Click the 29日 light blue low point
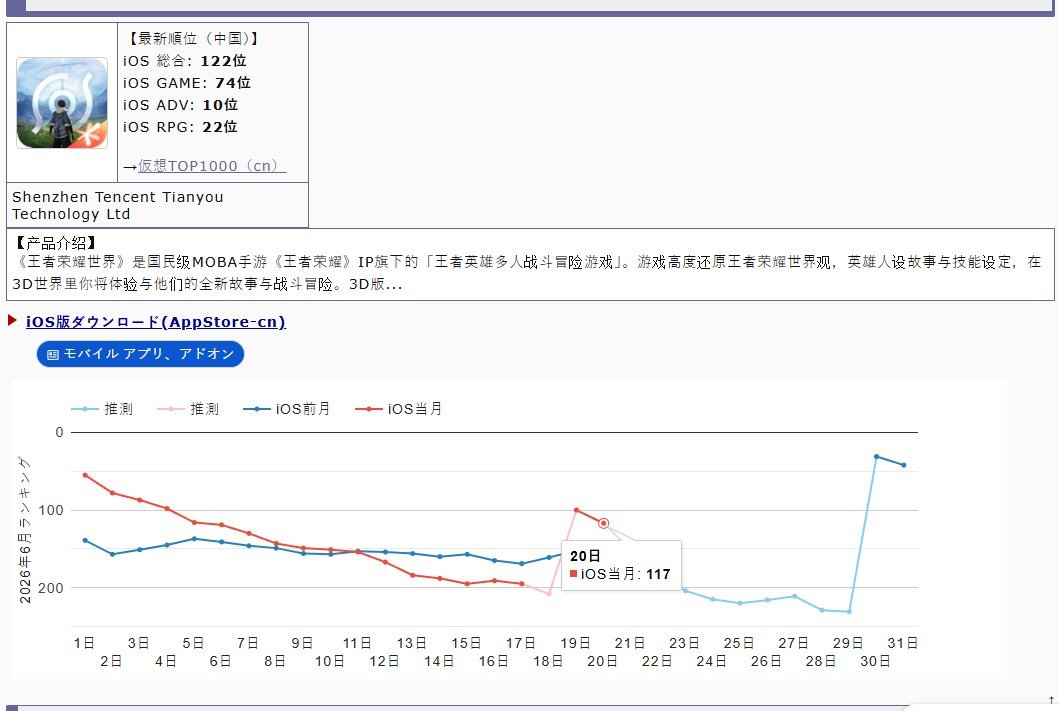The width and height of the screenshot is (1059, 711). click(x=849, y=612)
